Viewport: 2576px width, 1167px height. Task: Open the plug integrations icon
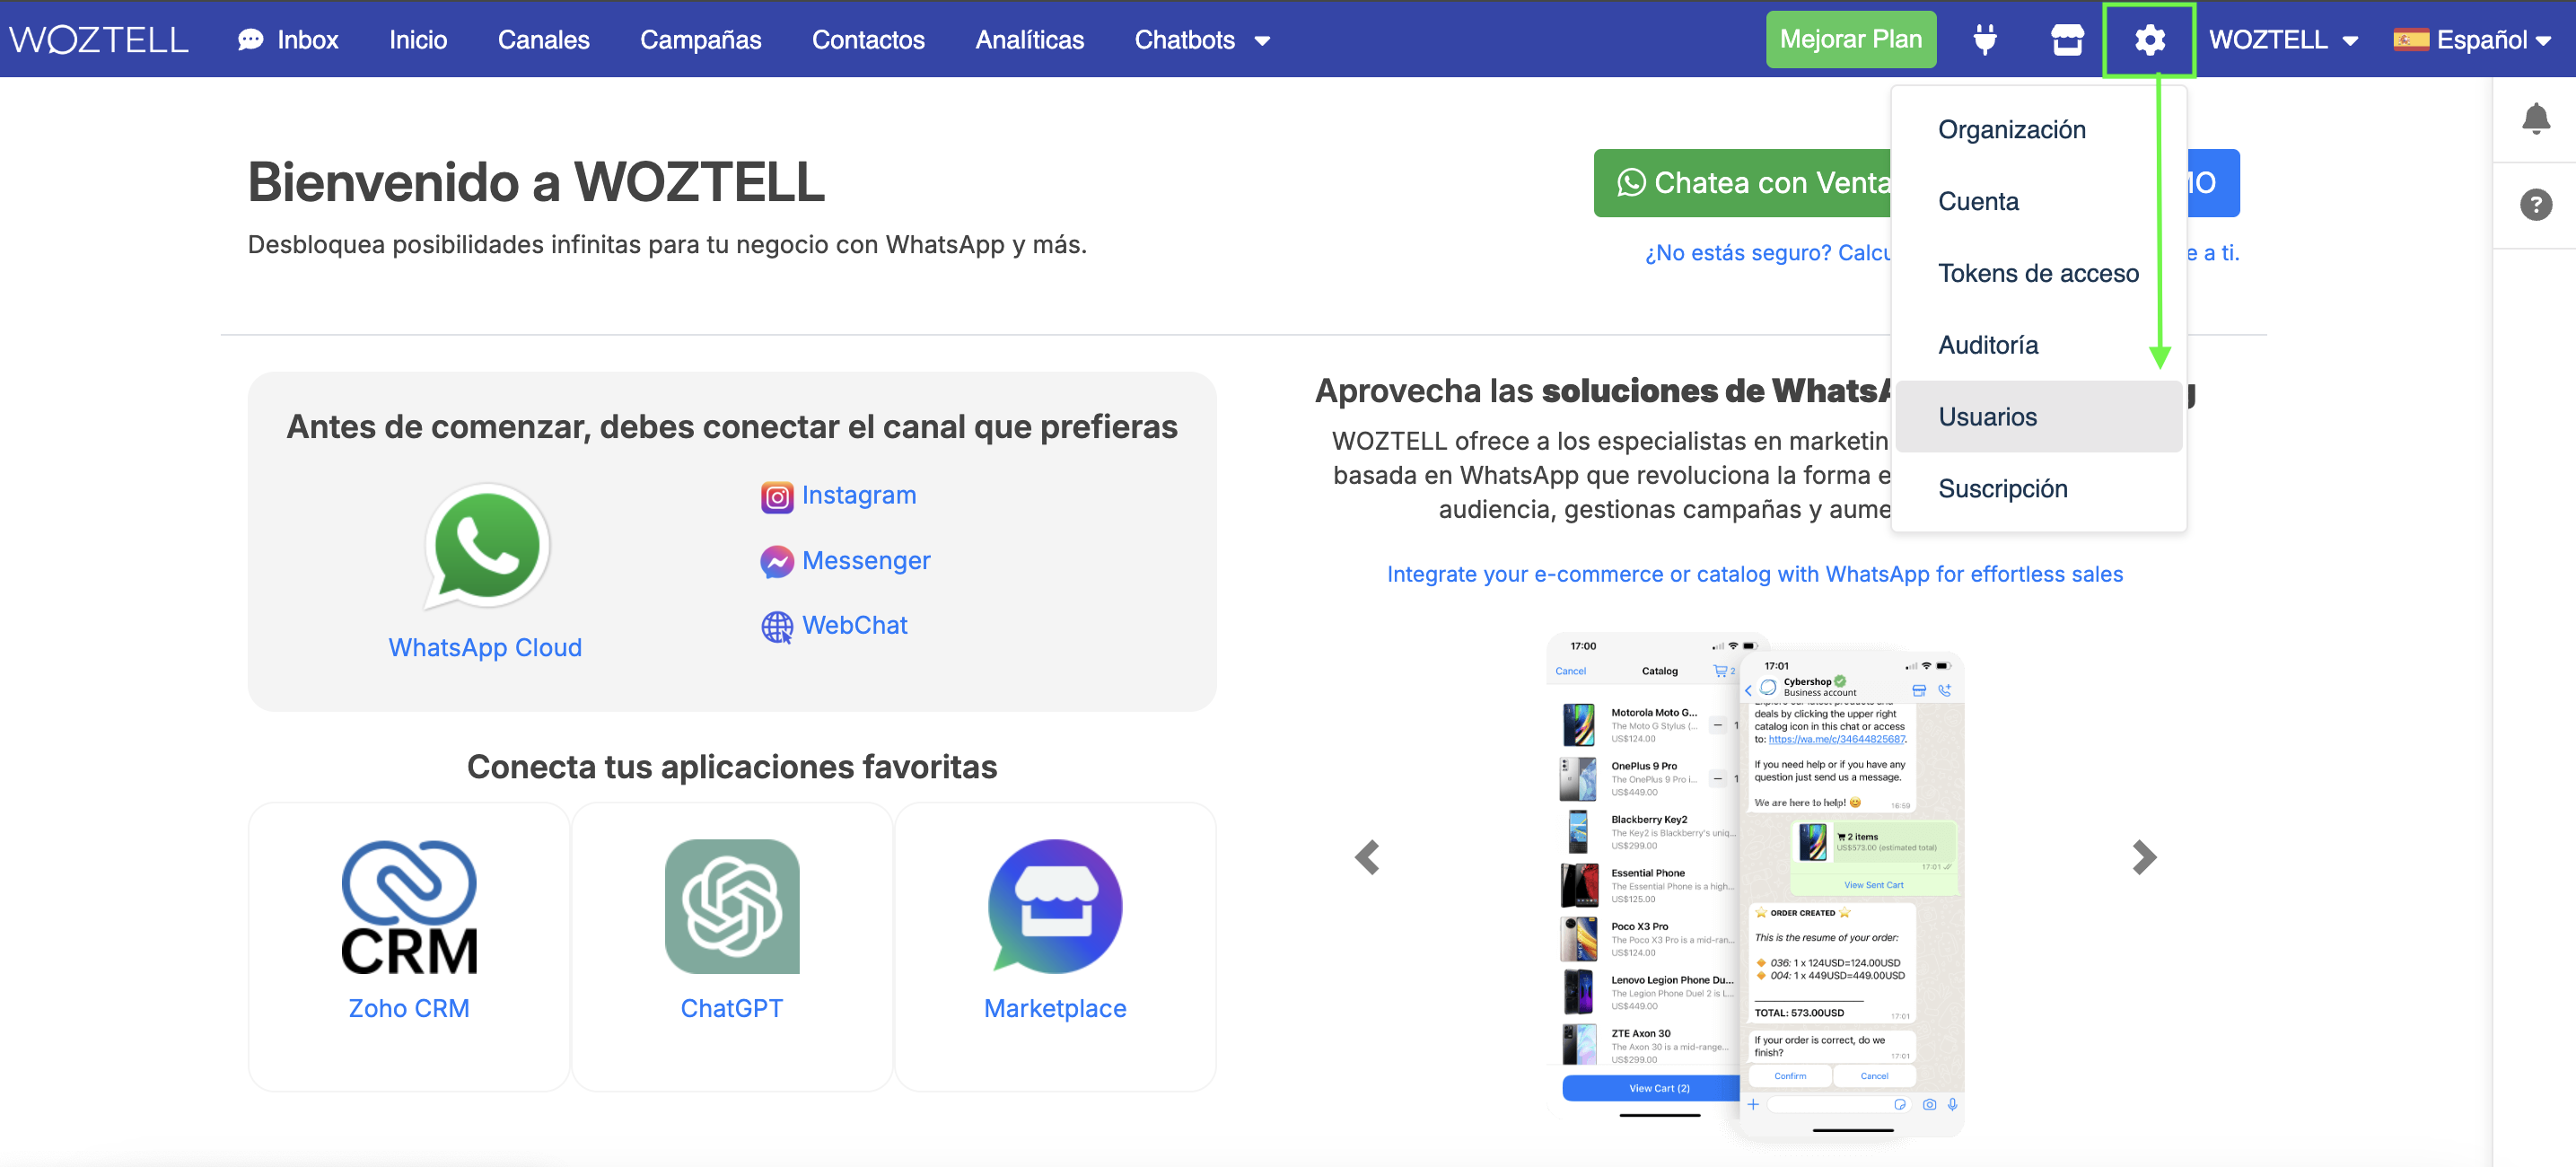1985,40
